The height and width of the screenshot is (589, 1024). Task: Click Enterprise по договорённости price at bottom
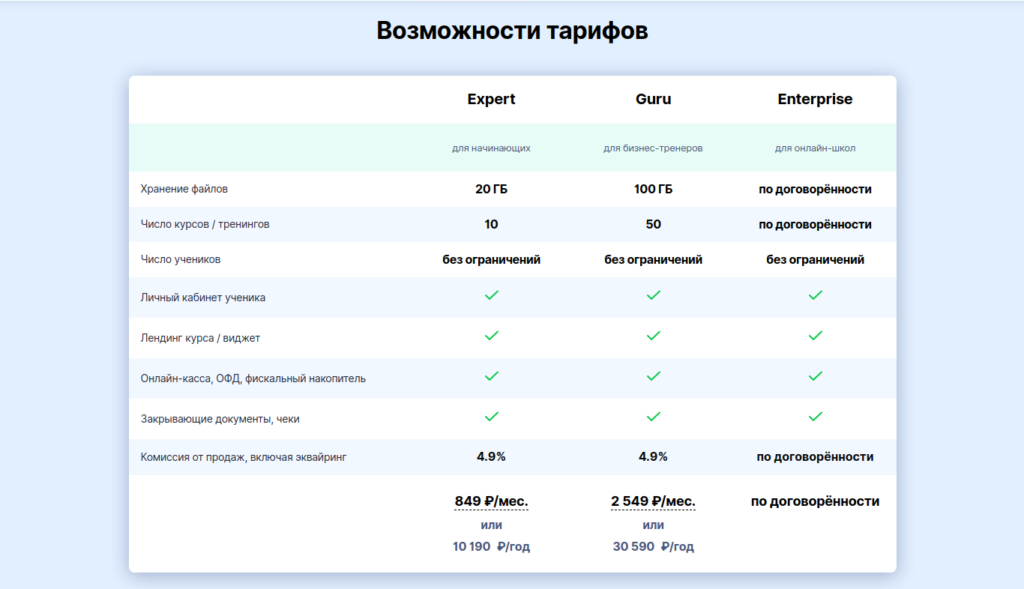tap(815, 501)
